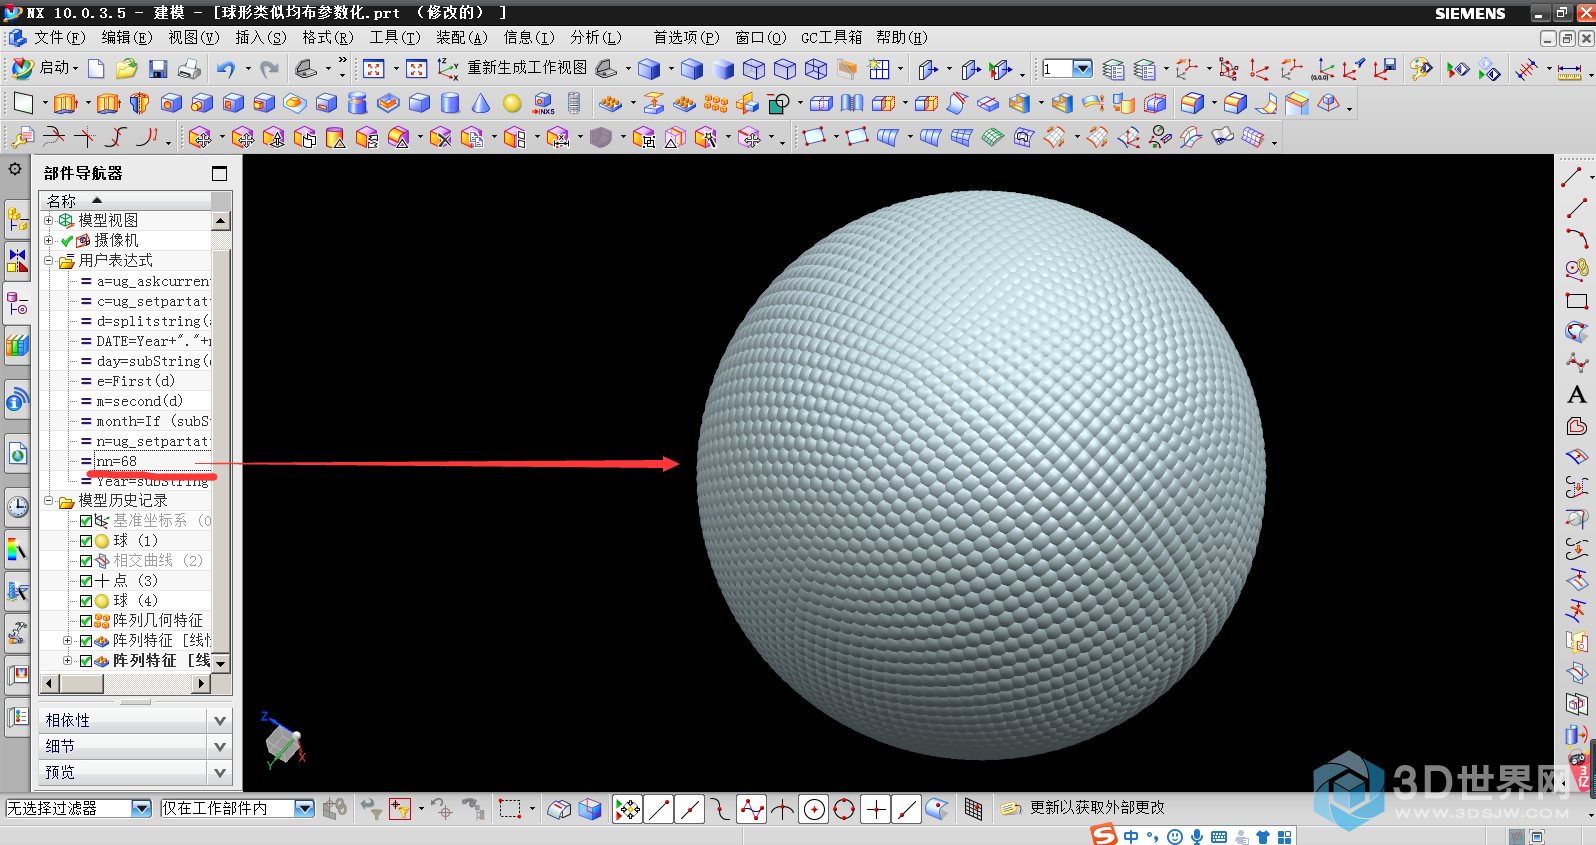Click the Measure Distance ruler icon

click(1570, 70)
